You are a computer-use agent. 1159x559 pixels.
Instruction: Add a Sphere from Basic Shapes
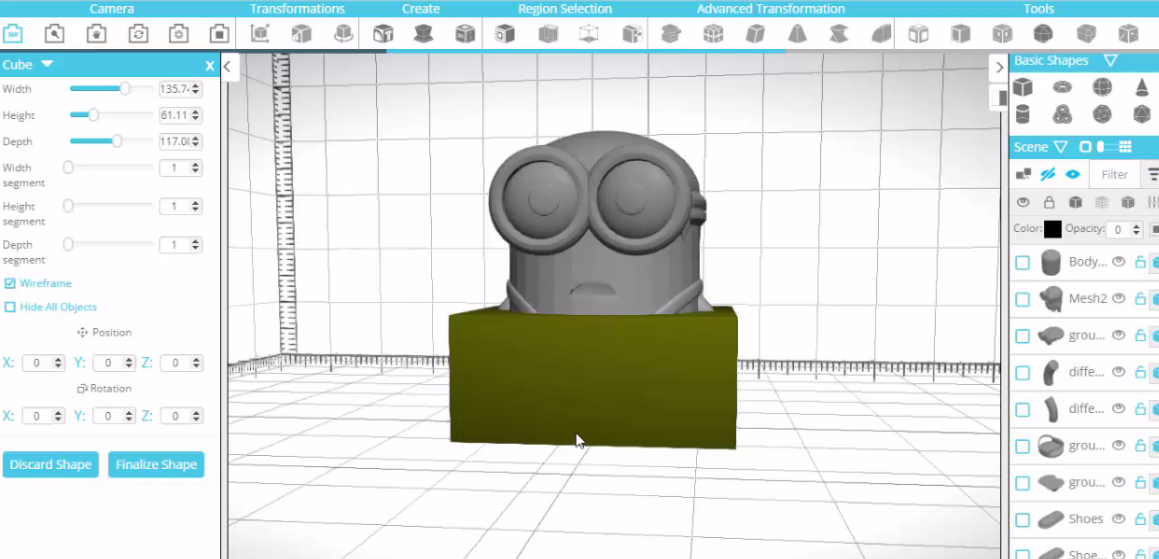coord(1102,87)
